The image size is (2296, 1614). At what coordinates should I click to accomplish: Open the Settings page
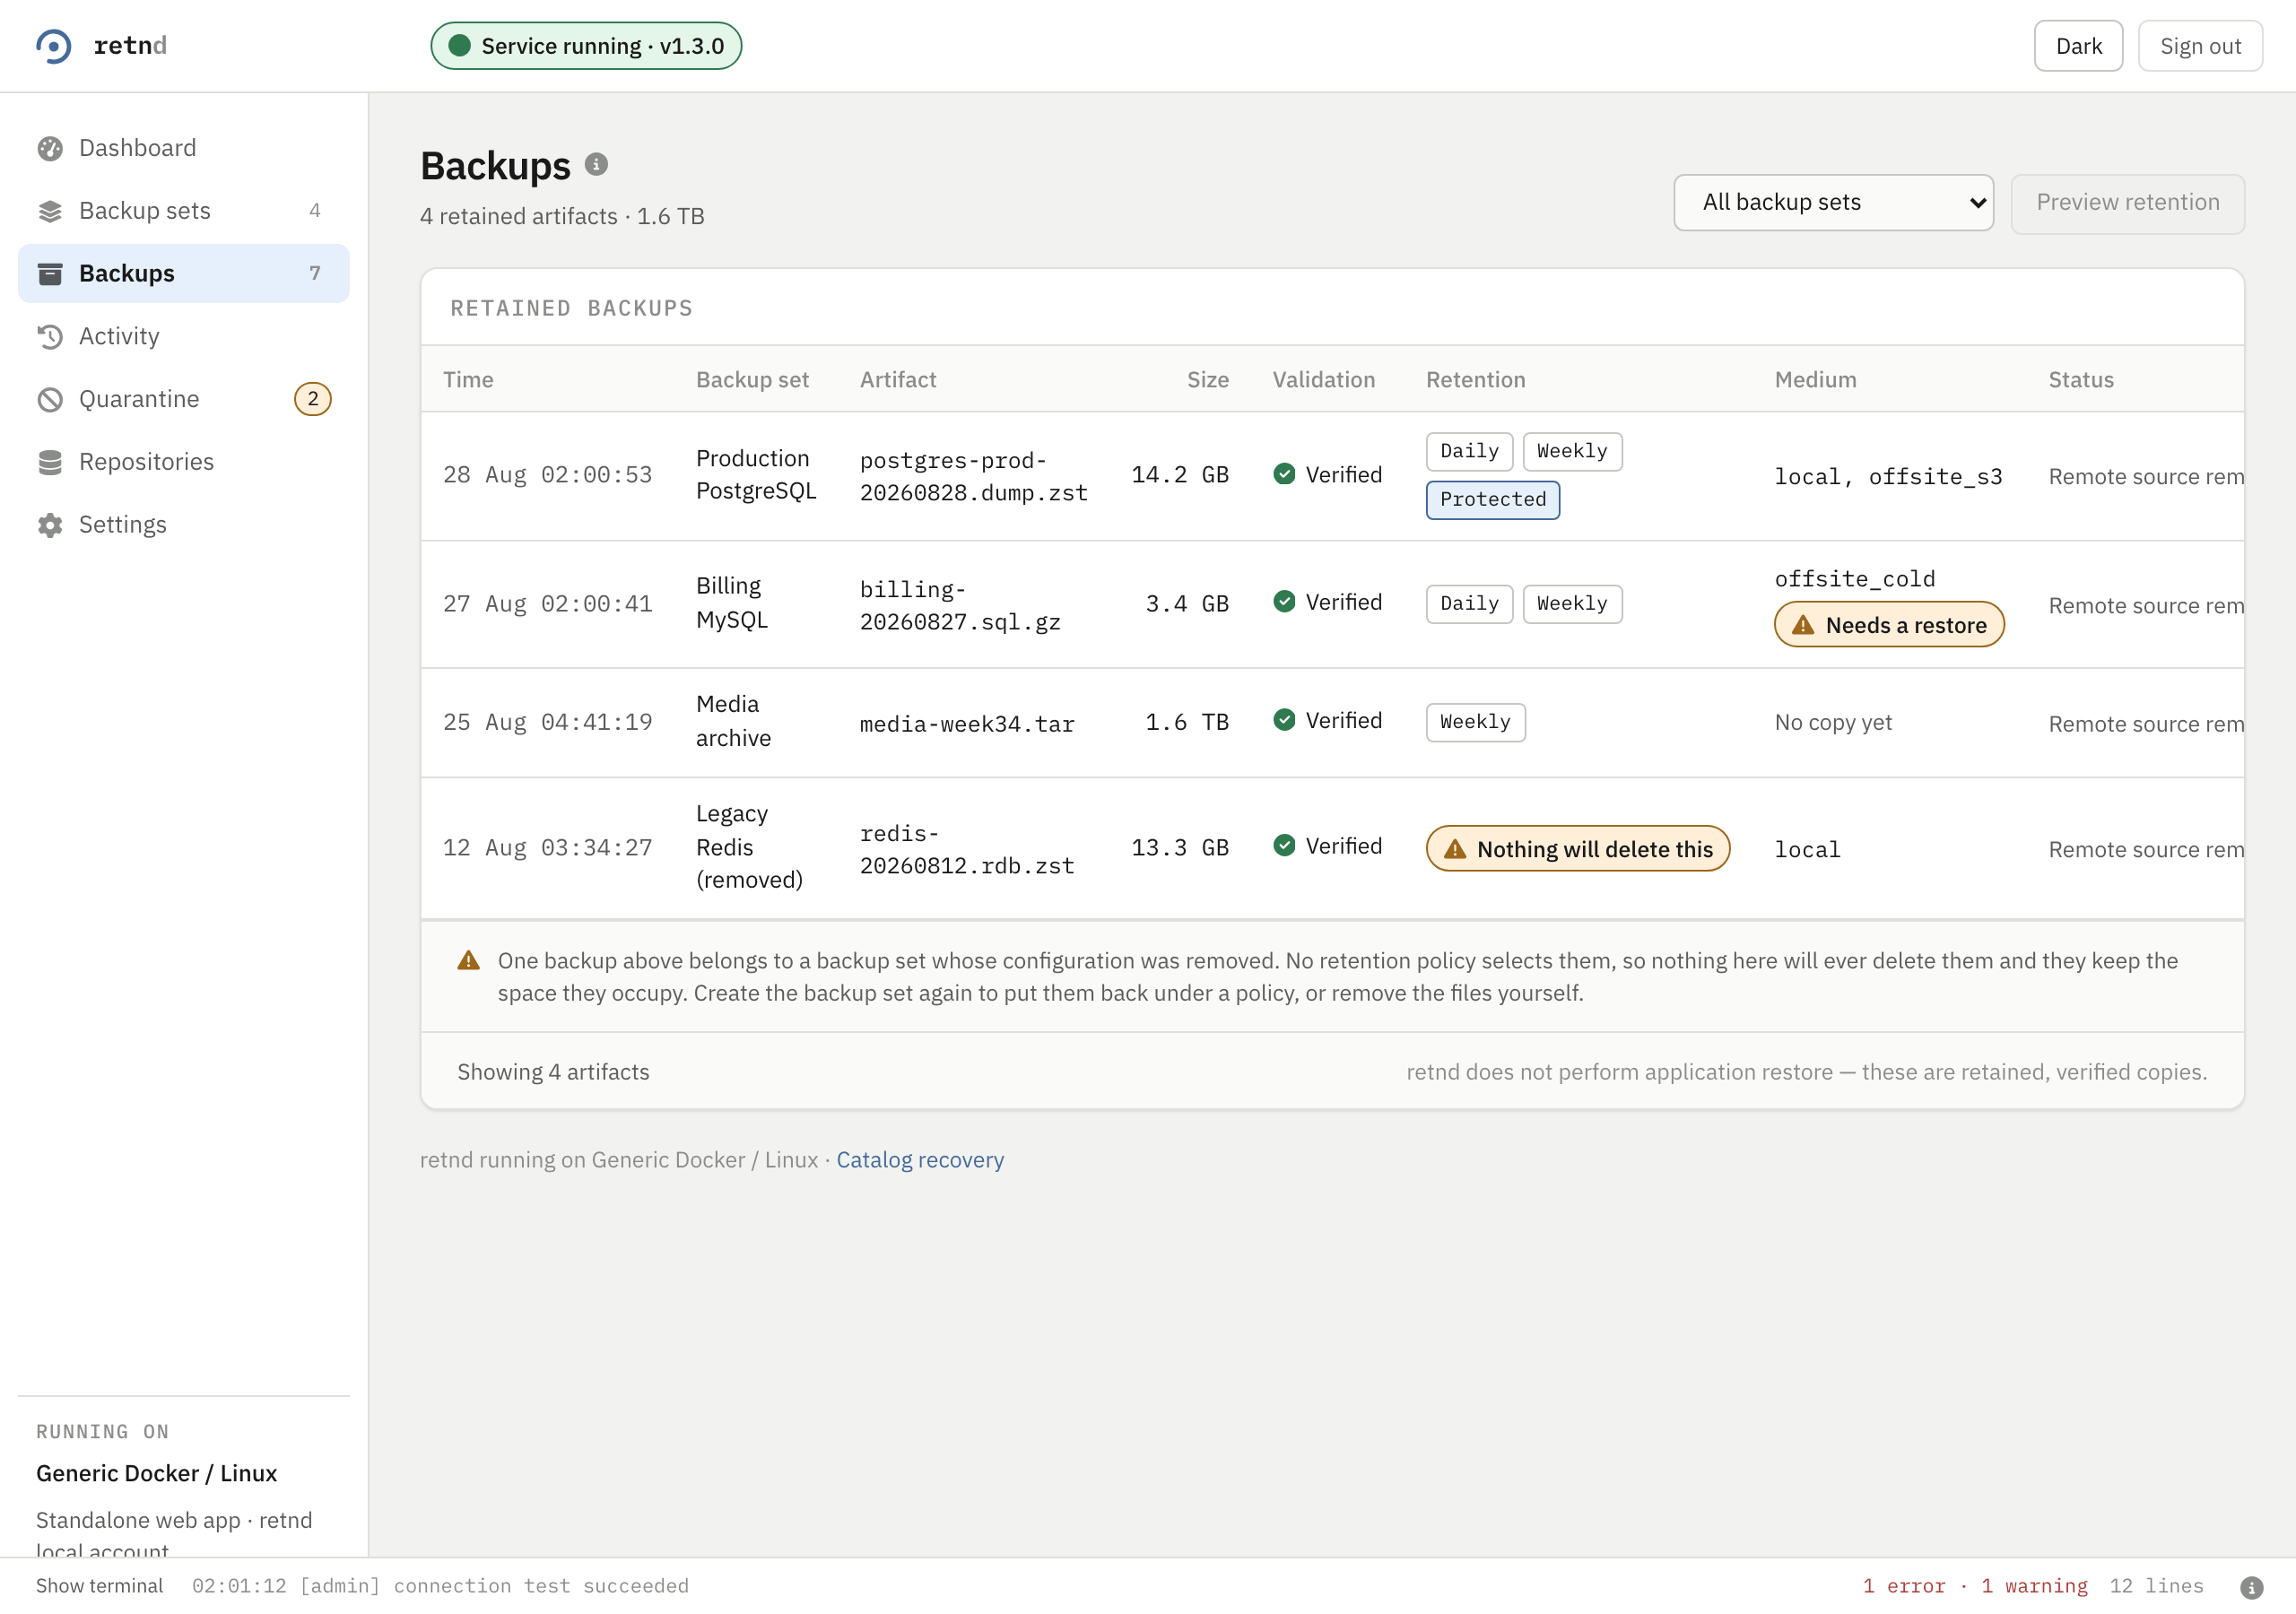coord(184,525)
